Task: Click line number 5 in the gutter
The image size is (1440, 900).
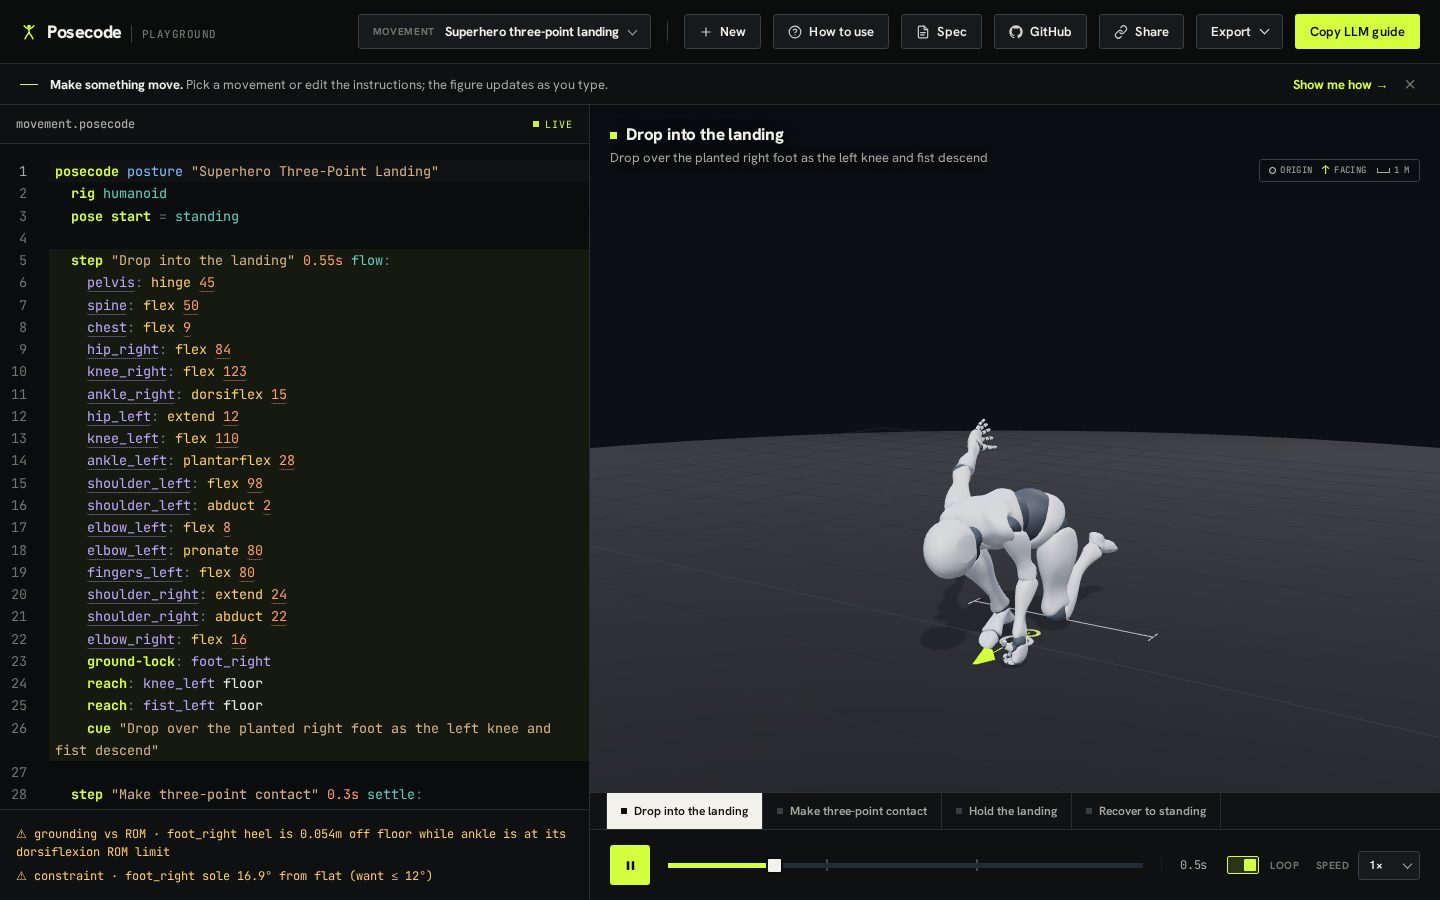Action: point(23,260)
